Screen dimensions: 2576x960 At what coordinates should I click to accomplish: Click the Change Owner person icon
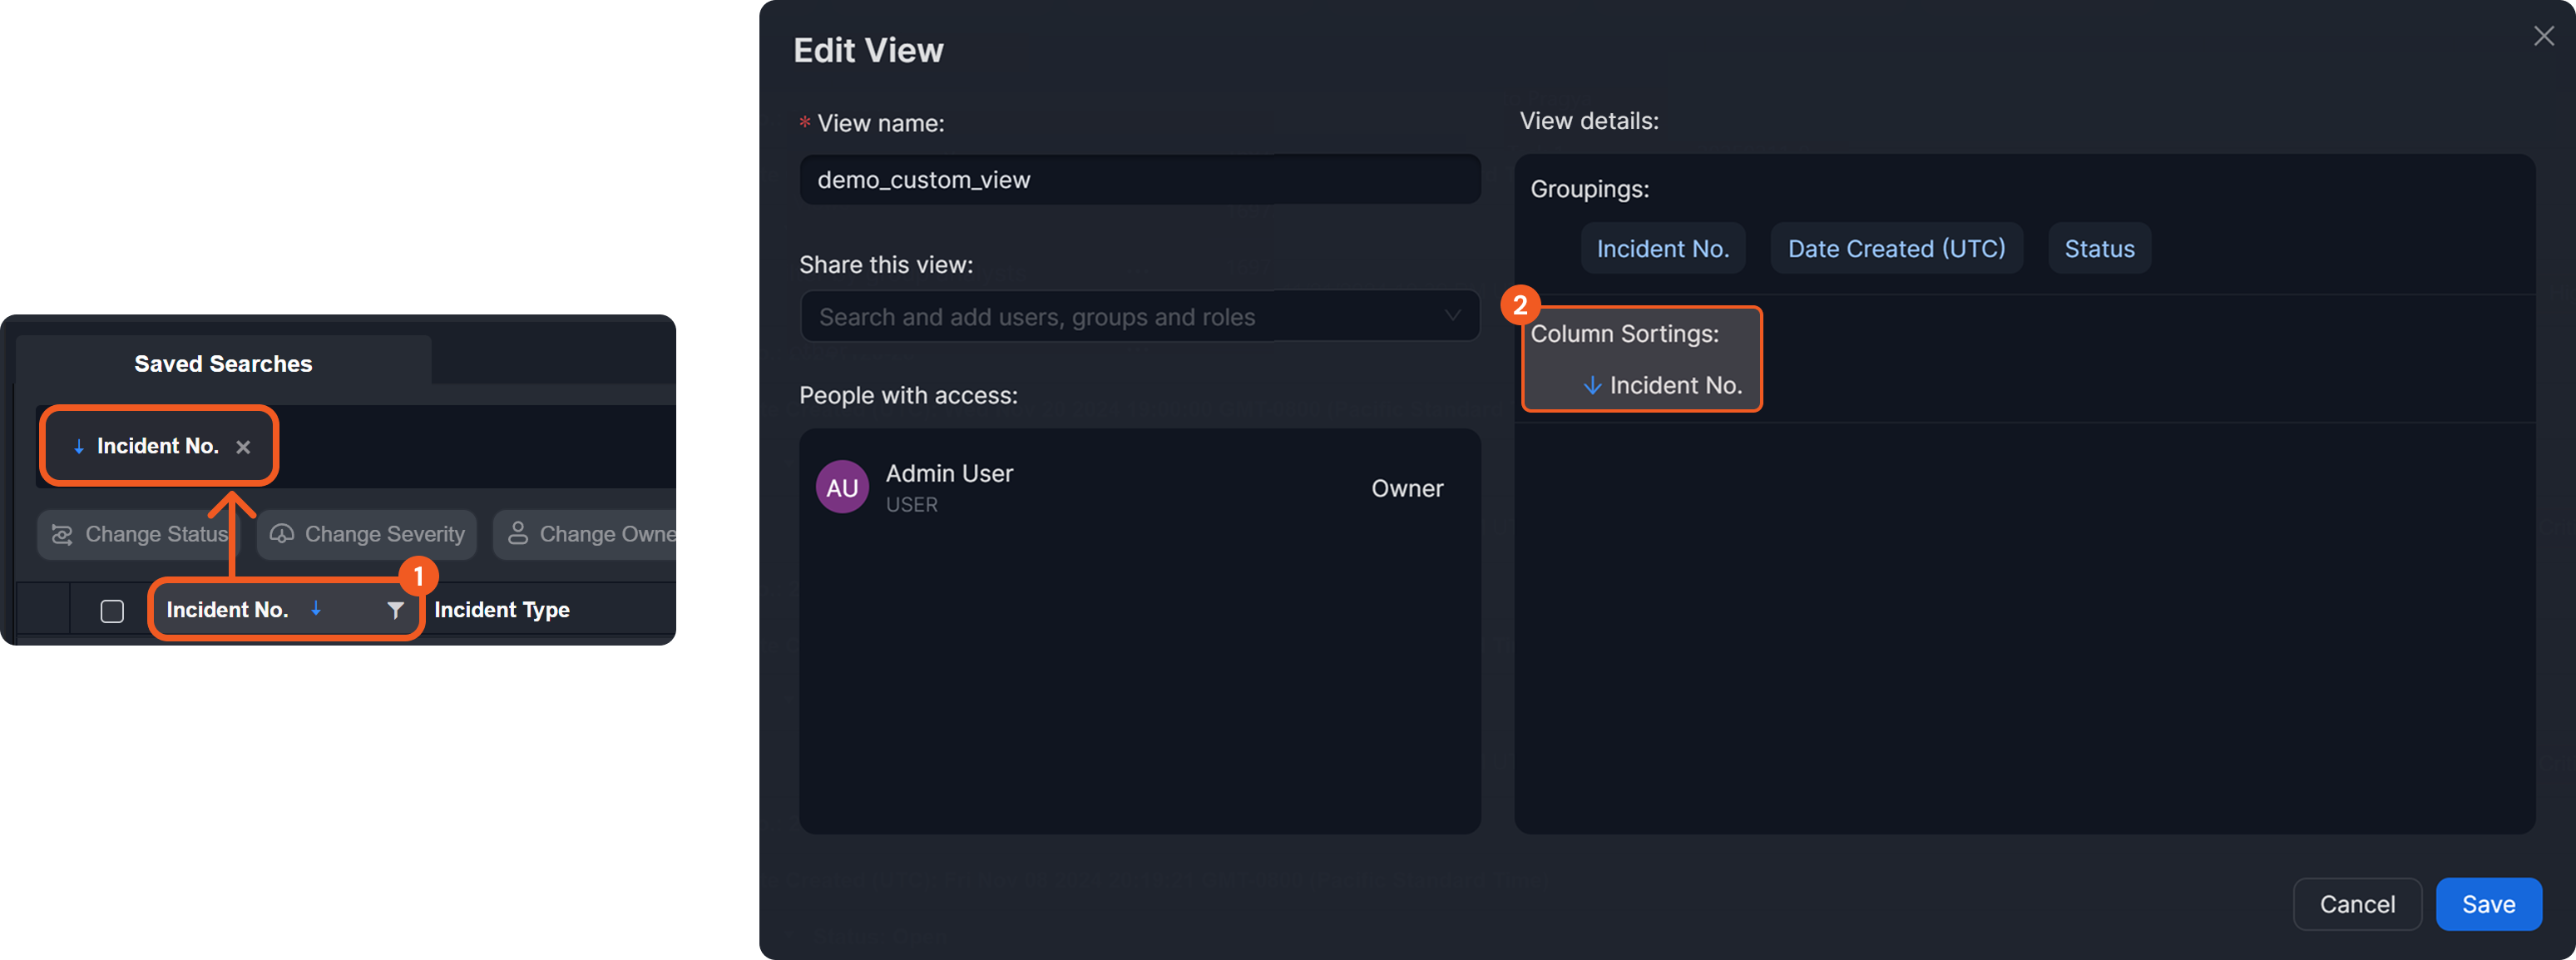518,533
